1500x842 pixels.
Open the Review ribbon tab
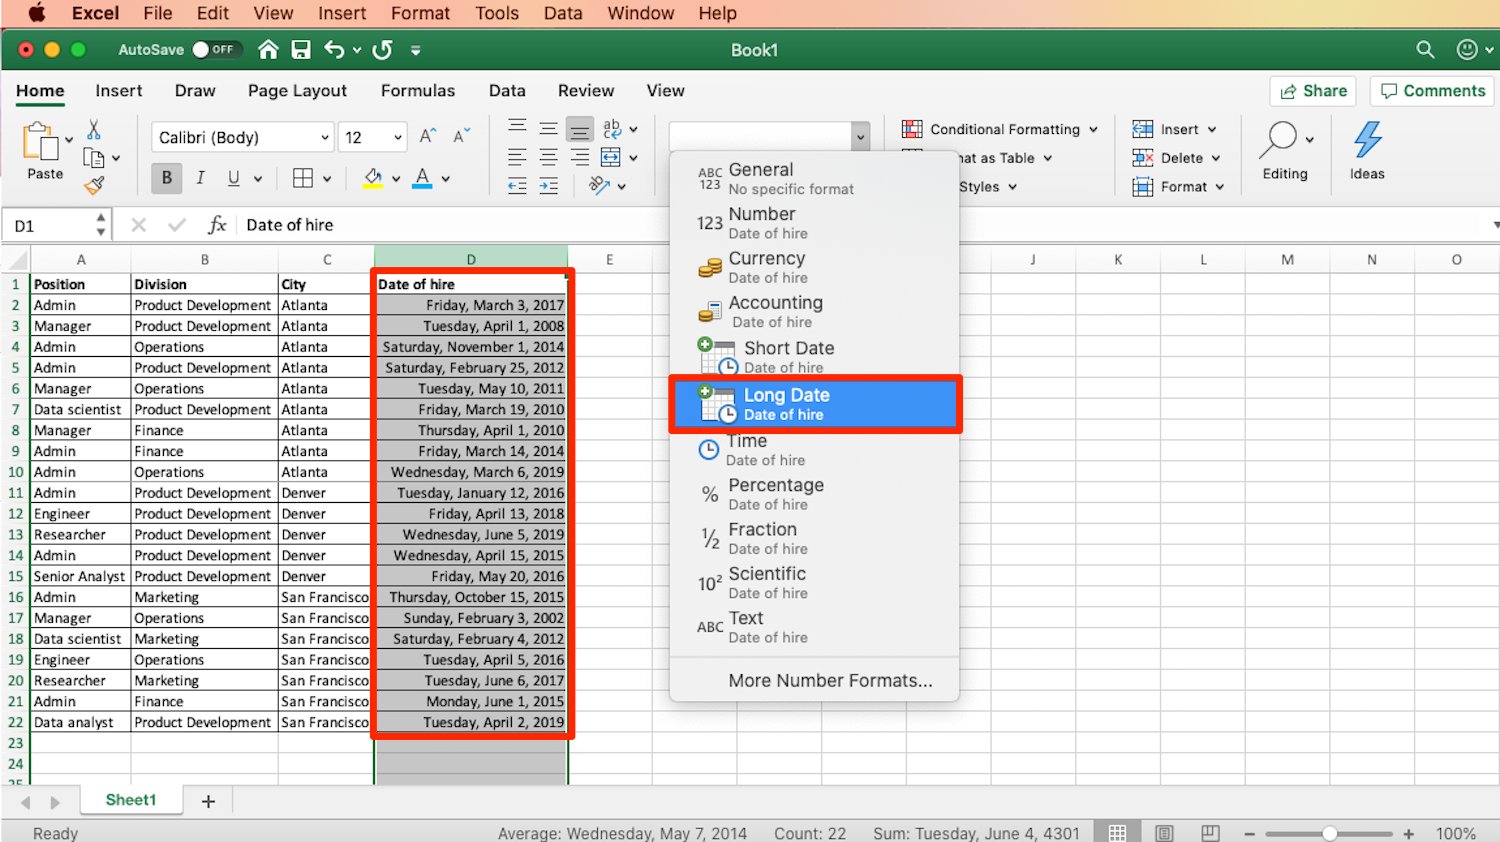pyautogui.click(x=586, y=91)
